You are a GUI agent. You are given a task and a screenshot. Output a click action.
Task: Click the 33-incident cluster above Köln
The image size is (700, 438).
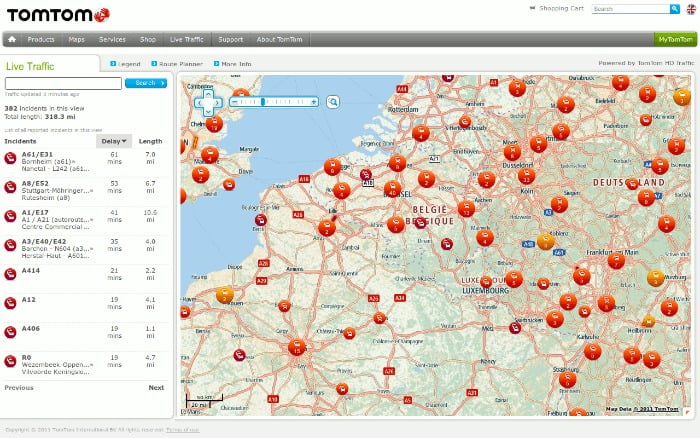(527, 176)
